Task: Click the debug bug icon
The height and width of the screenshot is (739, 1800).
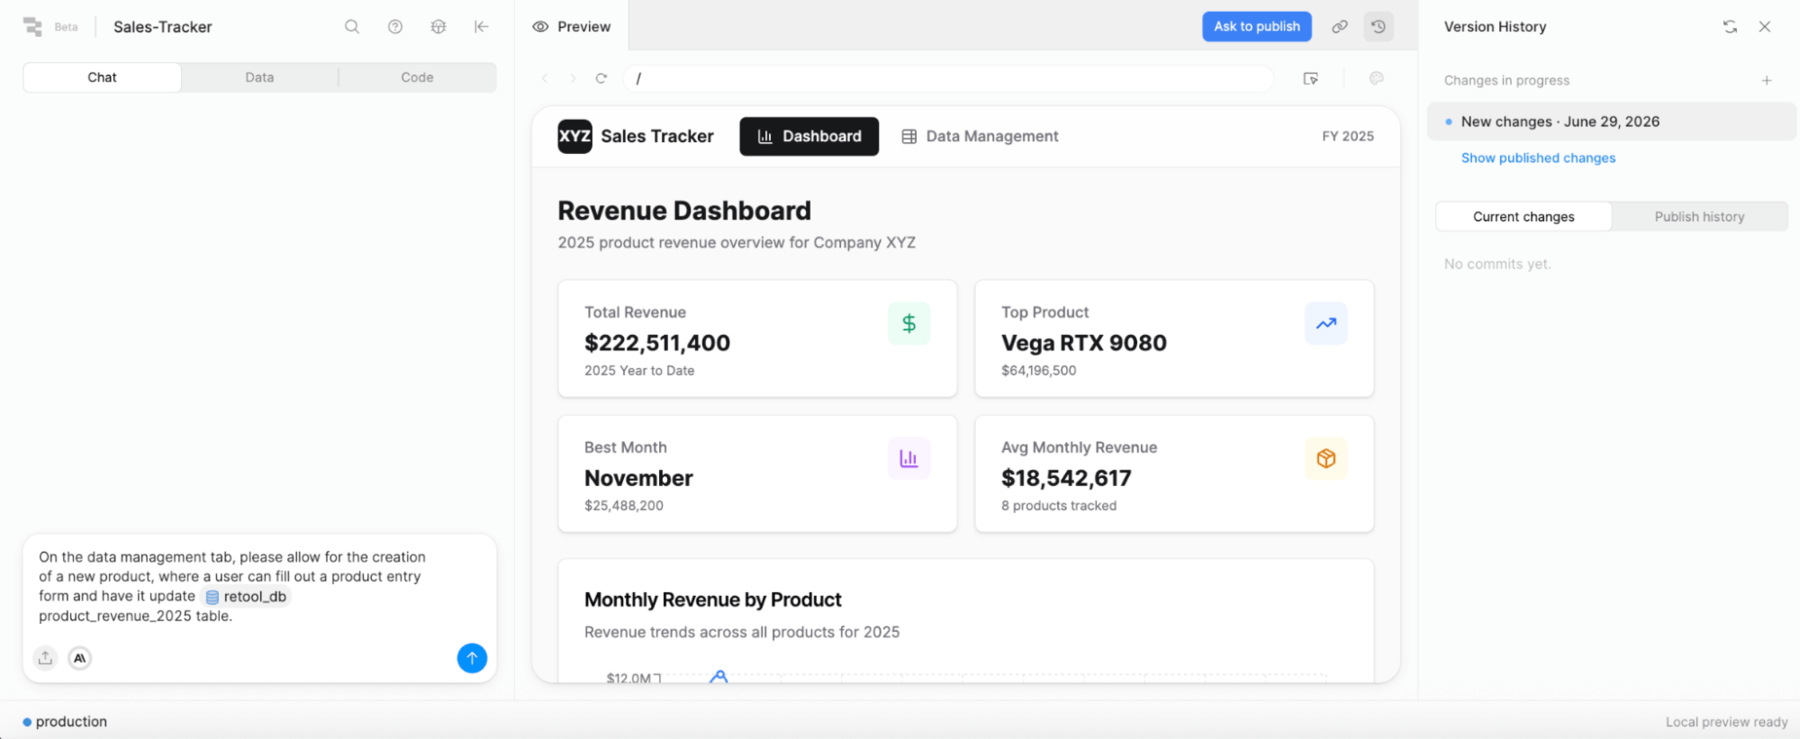Action: point(438,27)
